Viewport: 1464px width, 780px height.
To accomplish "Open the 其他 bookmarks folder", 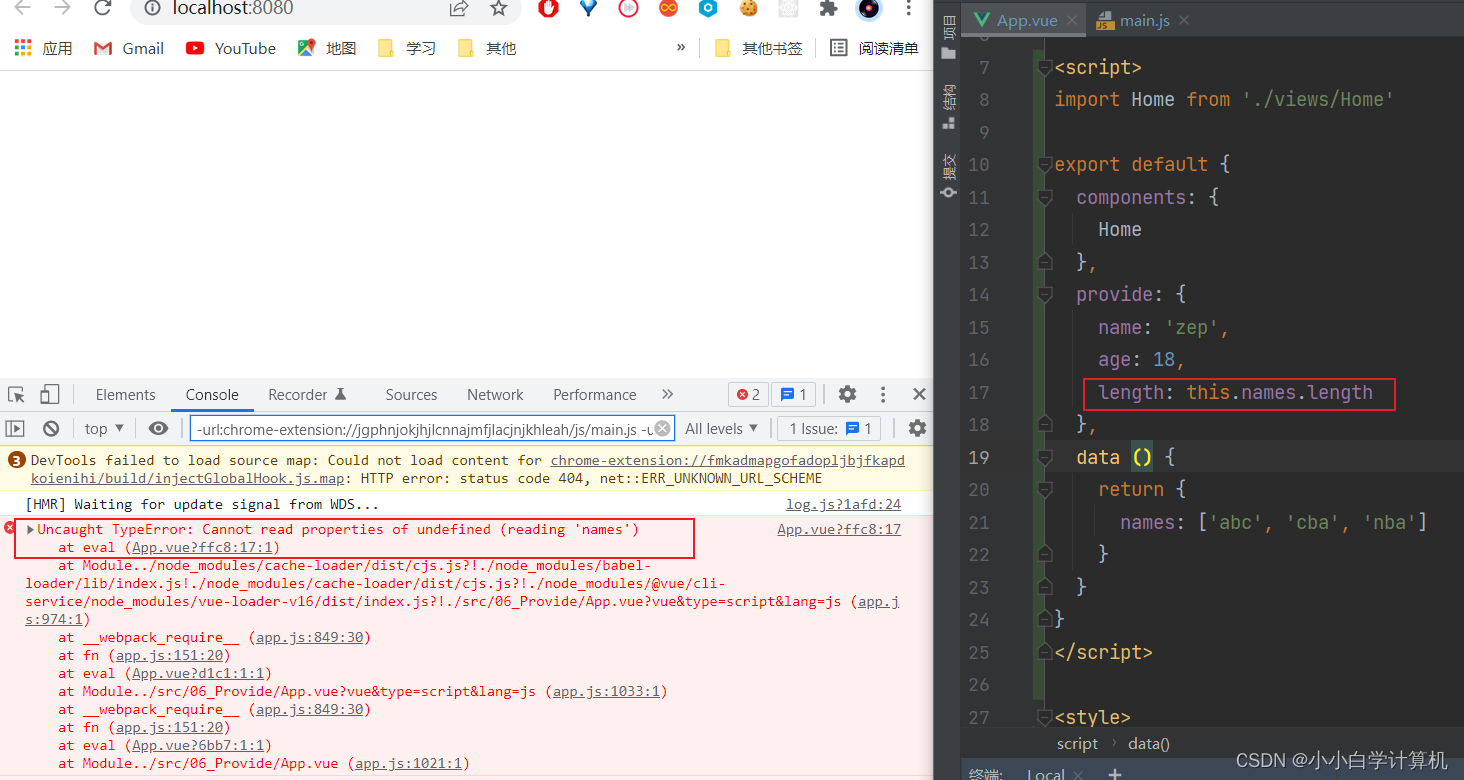I will tap(487, 48).
